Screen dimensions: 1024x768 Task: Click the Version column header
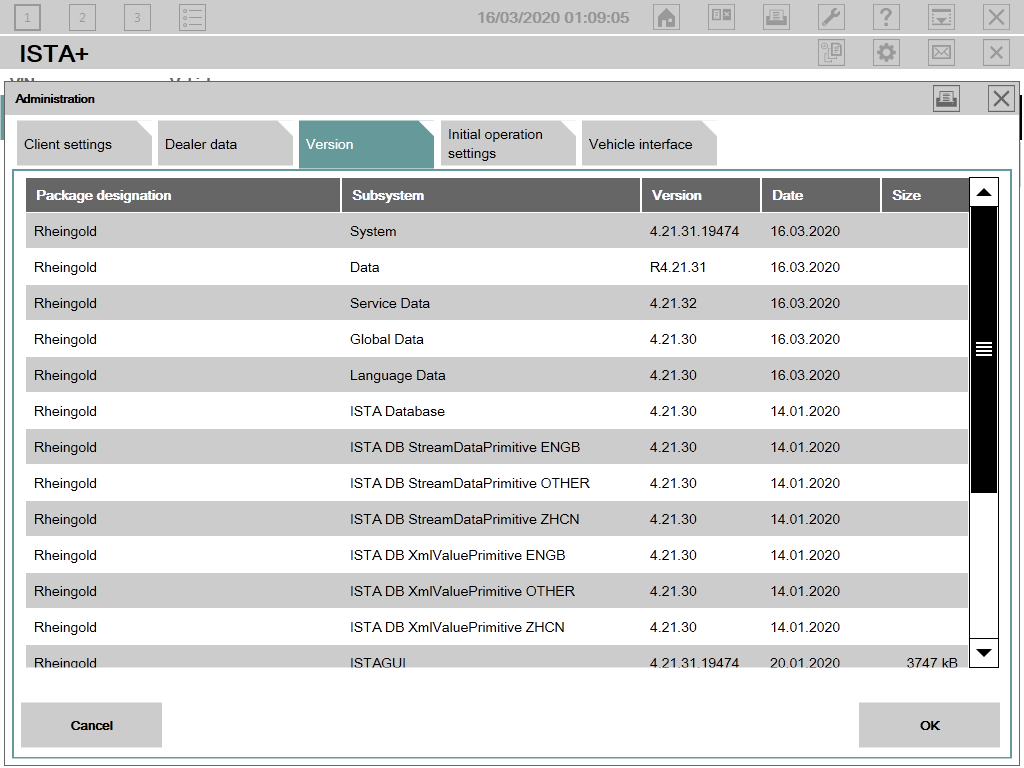pyautogui.click(x=701, y=195)
